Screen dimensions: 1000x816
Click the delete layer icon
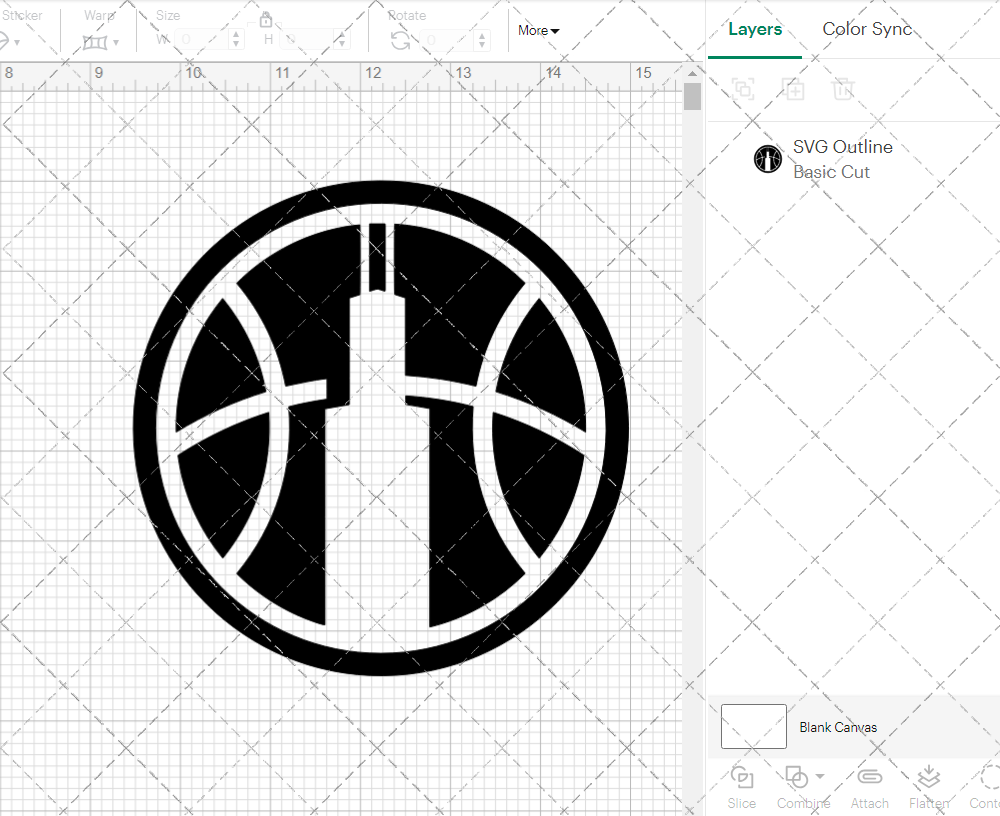[844, 89]
